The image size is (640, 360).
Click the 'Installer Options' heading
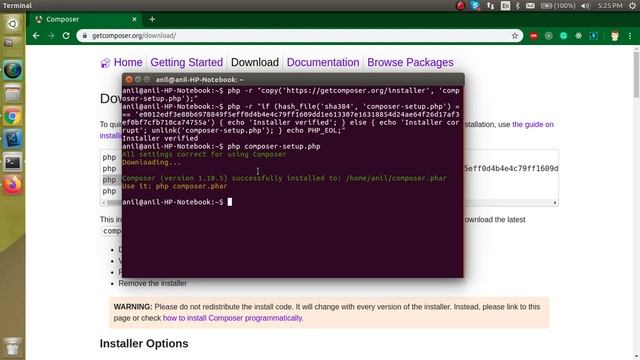tap(144, 344)
